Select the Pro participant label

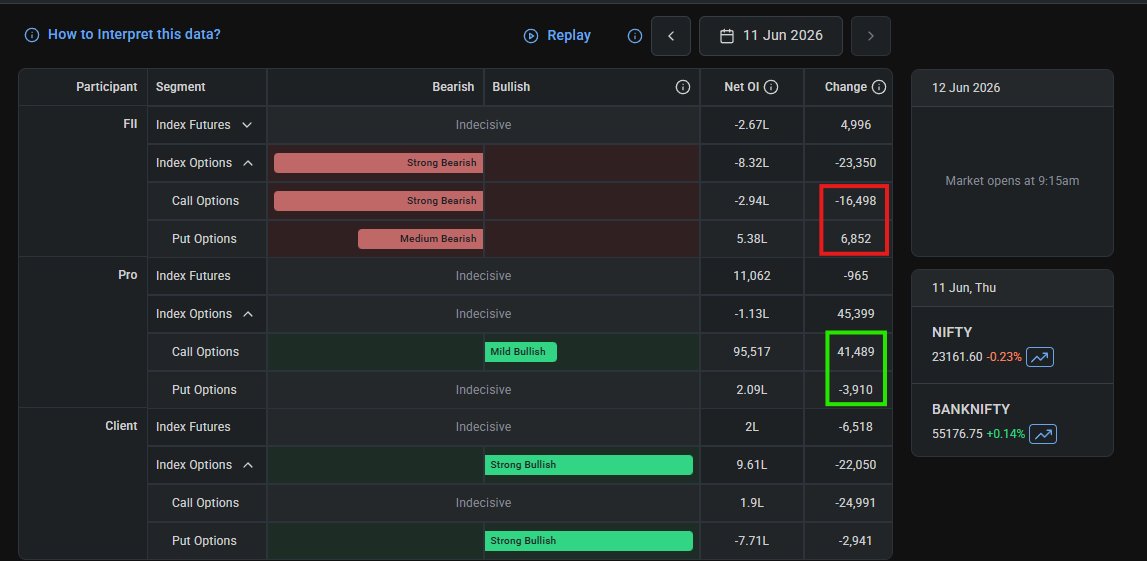pos(128,275)
